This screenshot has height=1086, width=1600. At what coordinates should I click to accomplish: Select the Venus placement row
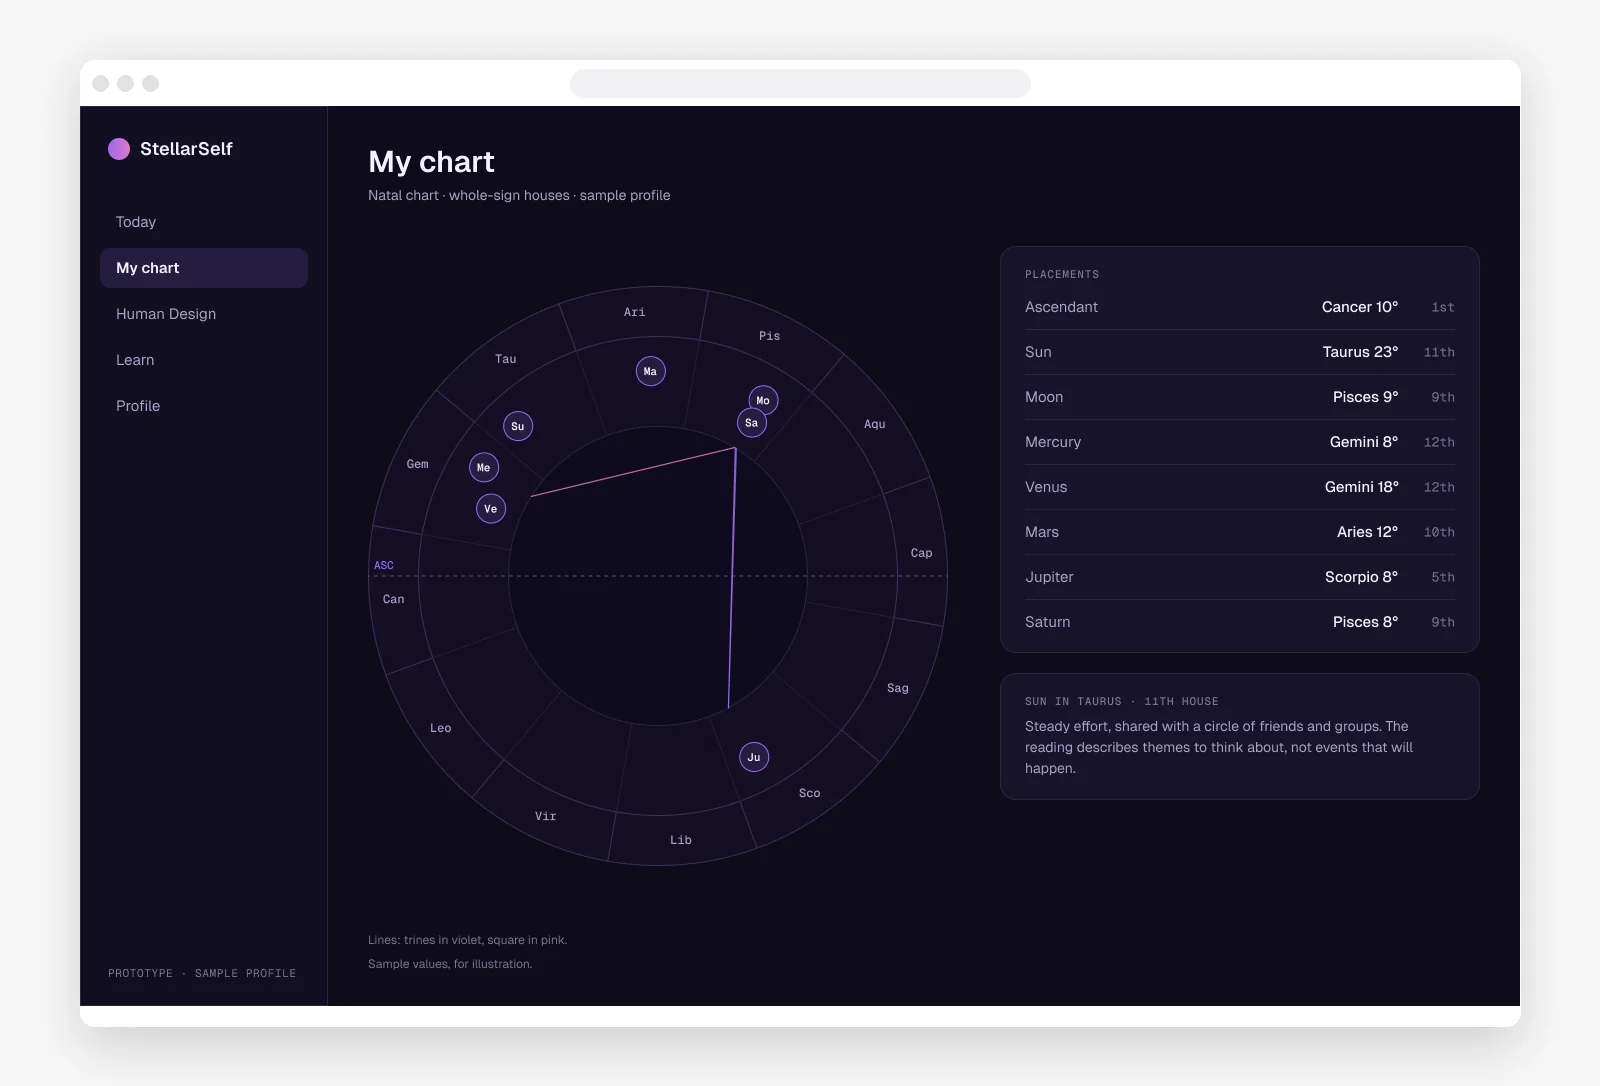[1240, 487]
